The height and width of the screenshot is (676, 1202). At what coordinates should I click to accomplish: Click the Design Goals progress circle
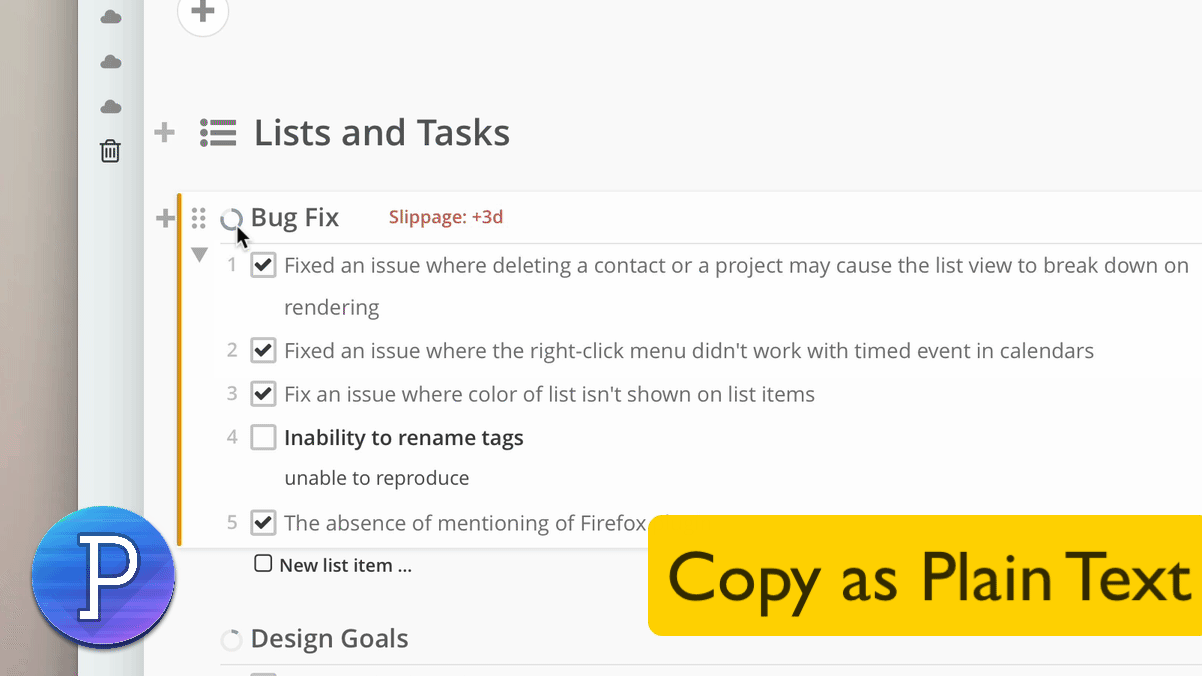point(231,640)
